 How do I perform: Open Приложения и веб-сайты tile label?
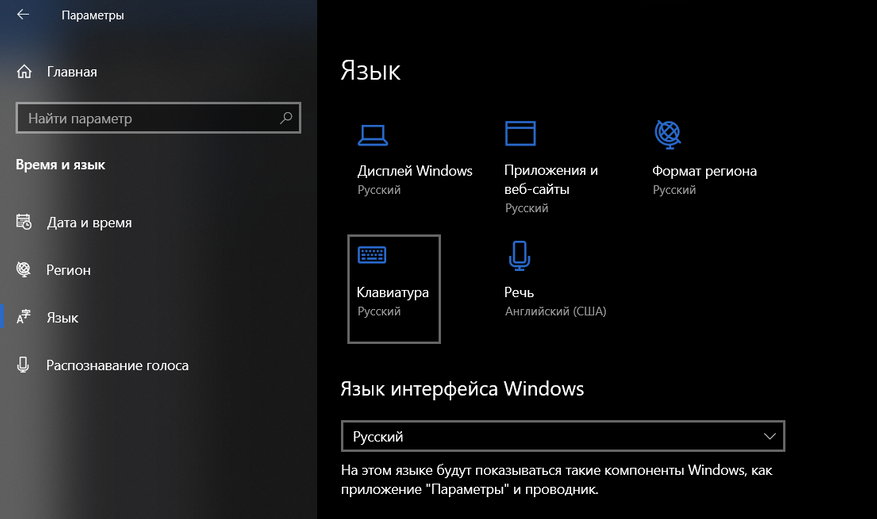551,180
